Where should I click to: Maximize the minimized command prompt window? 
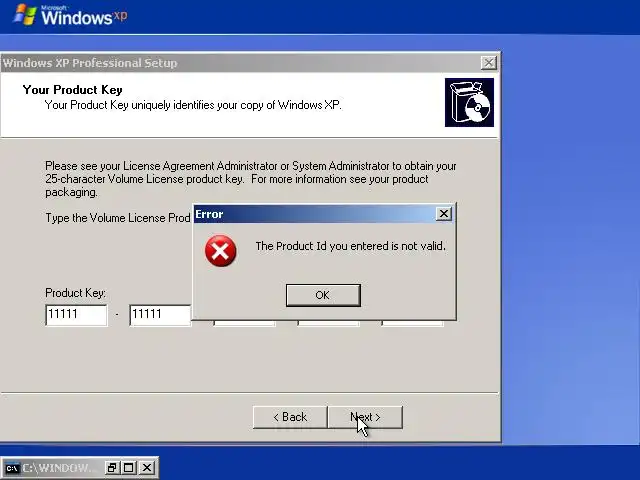click(129, 468)
